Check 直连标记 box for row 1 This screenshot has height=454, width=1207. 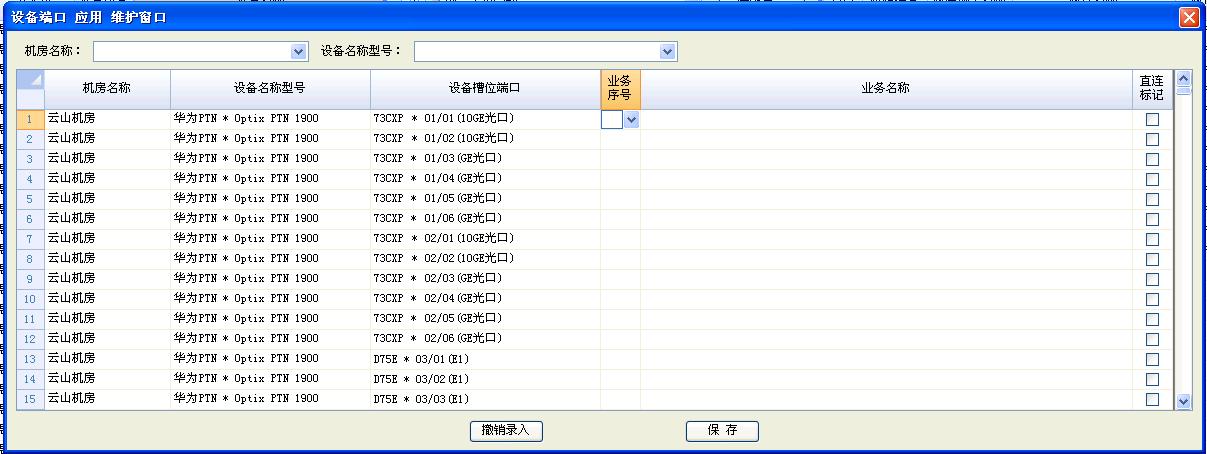1152,119
